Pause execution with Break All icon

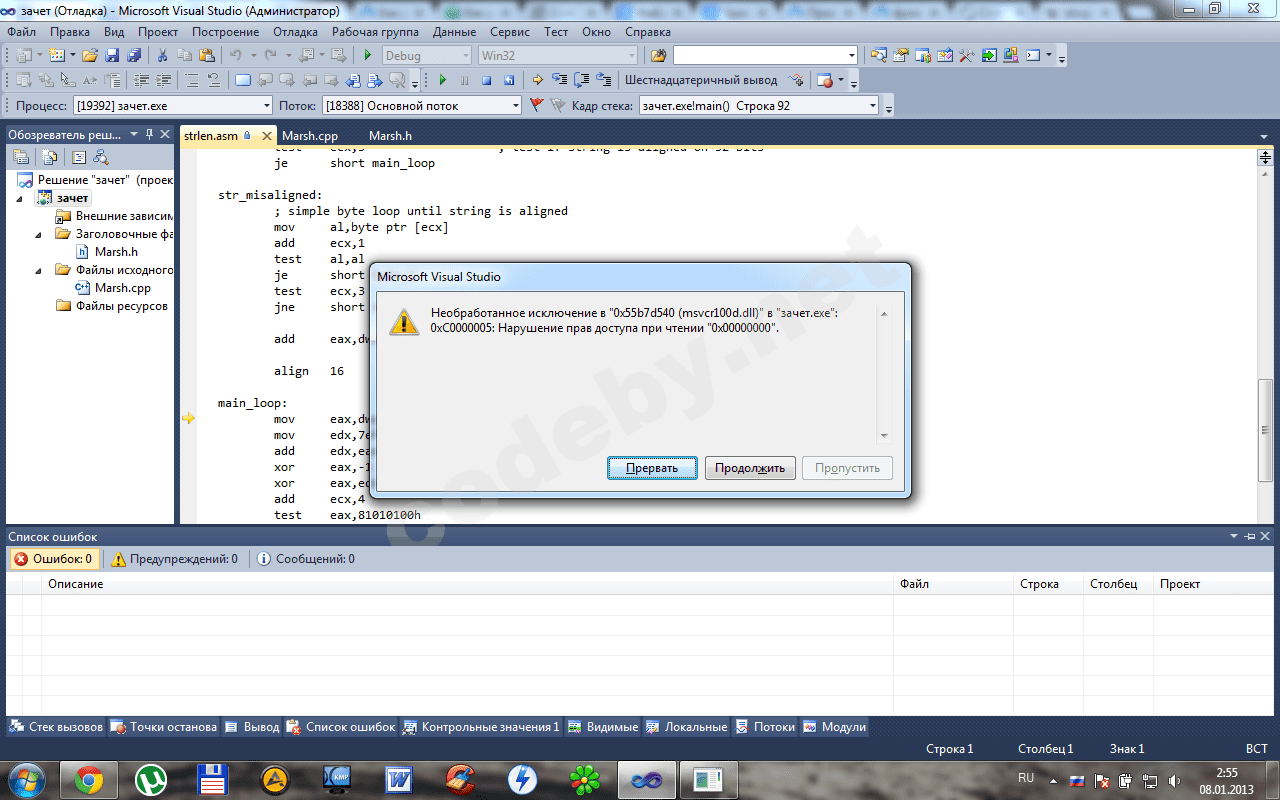464,80
